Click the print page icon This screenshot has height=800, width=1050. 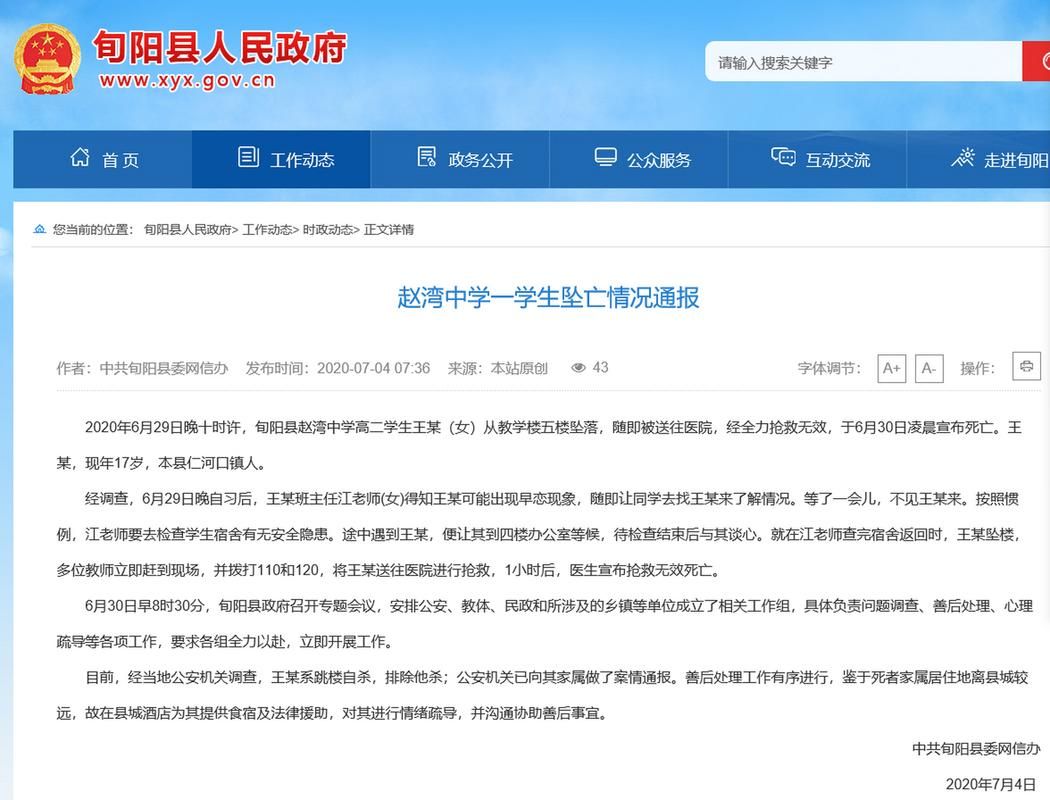tap(1026, 366)
